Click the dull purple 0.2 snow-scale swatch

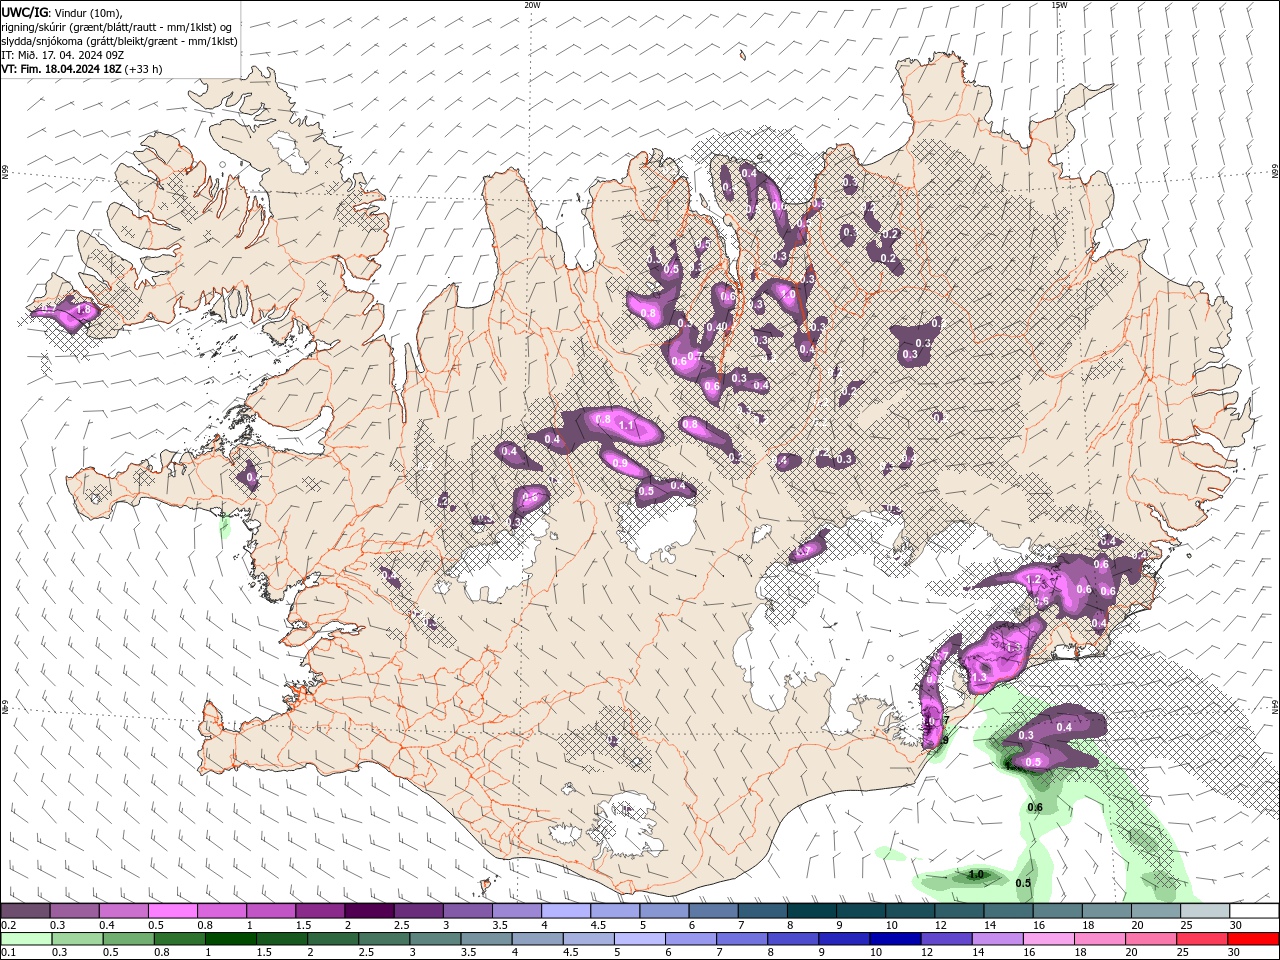click(x=25, y=911)
